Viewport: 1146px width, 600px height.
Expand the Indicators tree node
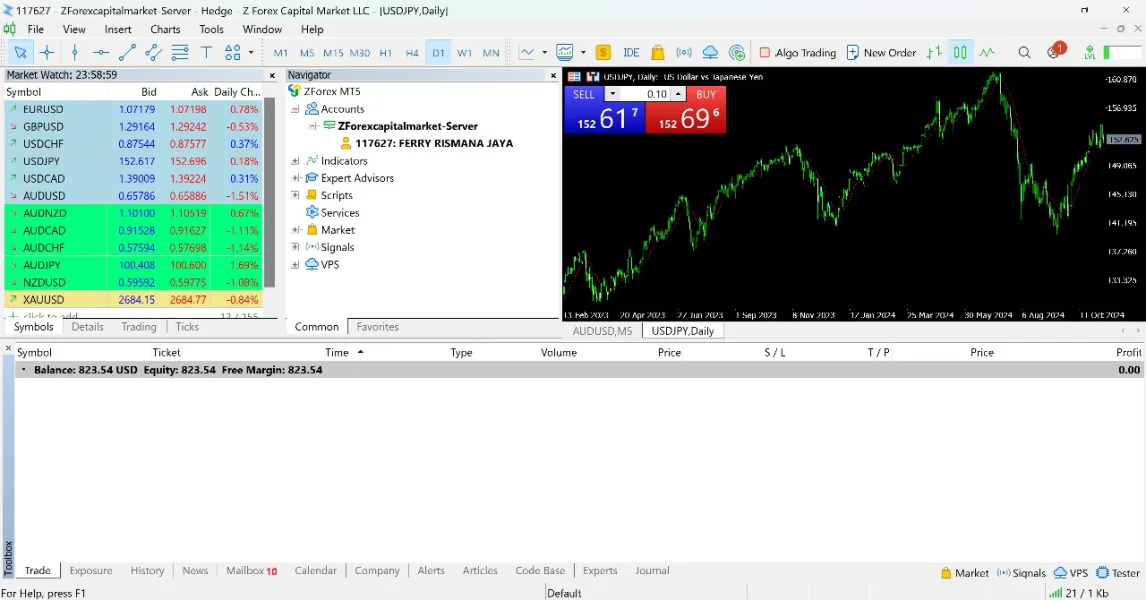coord(295,161)
